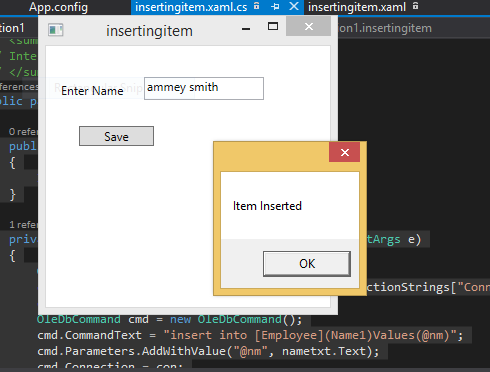Viewport: 490px width, 372px height.
Task: Close the insertingitem window
Action: [x=309, y=26]
